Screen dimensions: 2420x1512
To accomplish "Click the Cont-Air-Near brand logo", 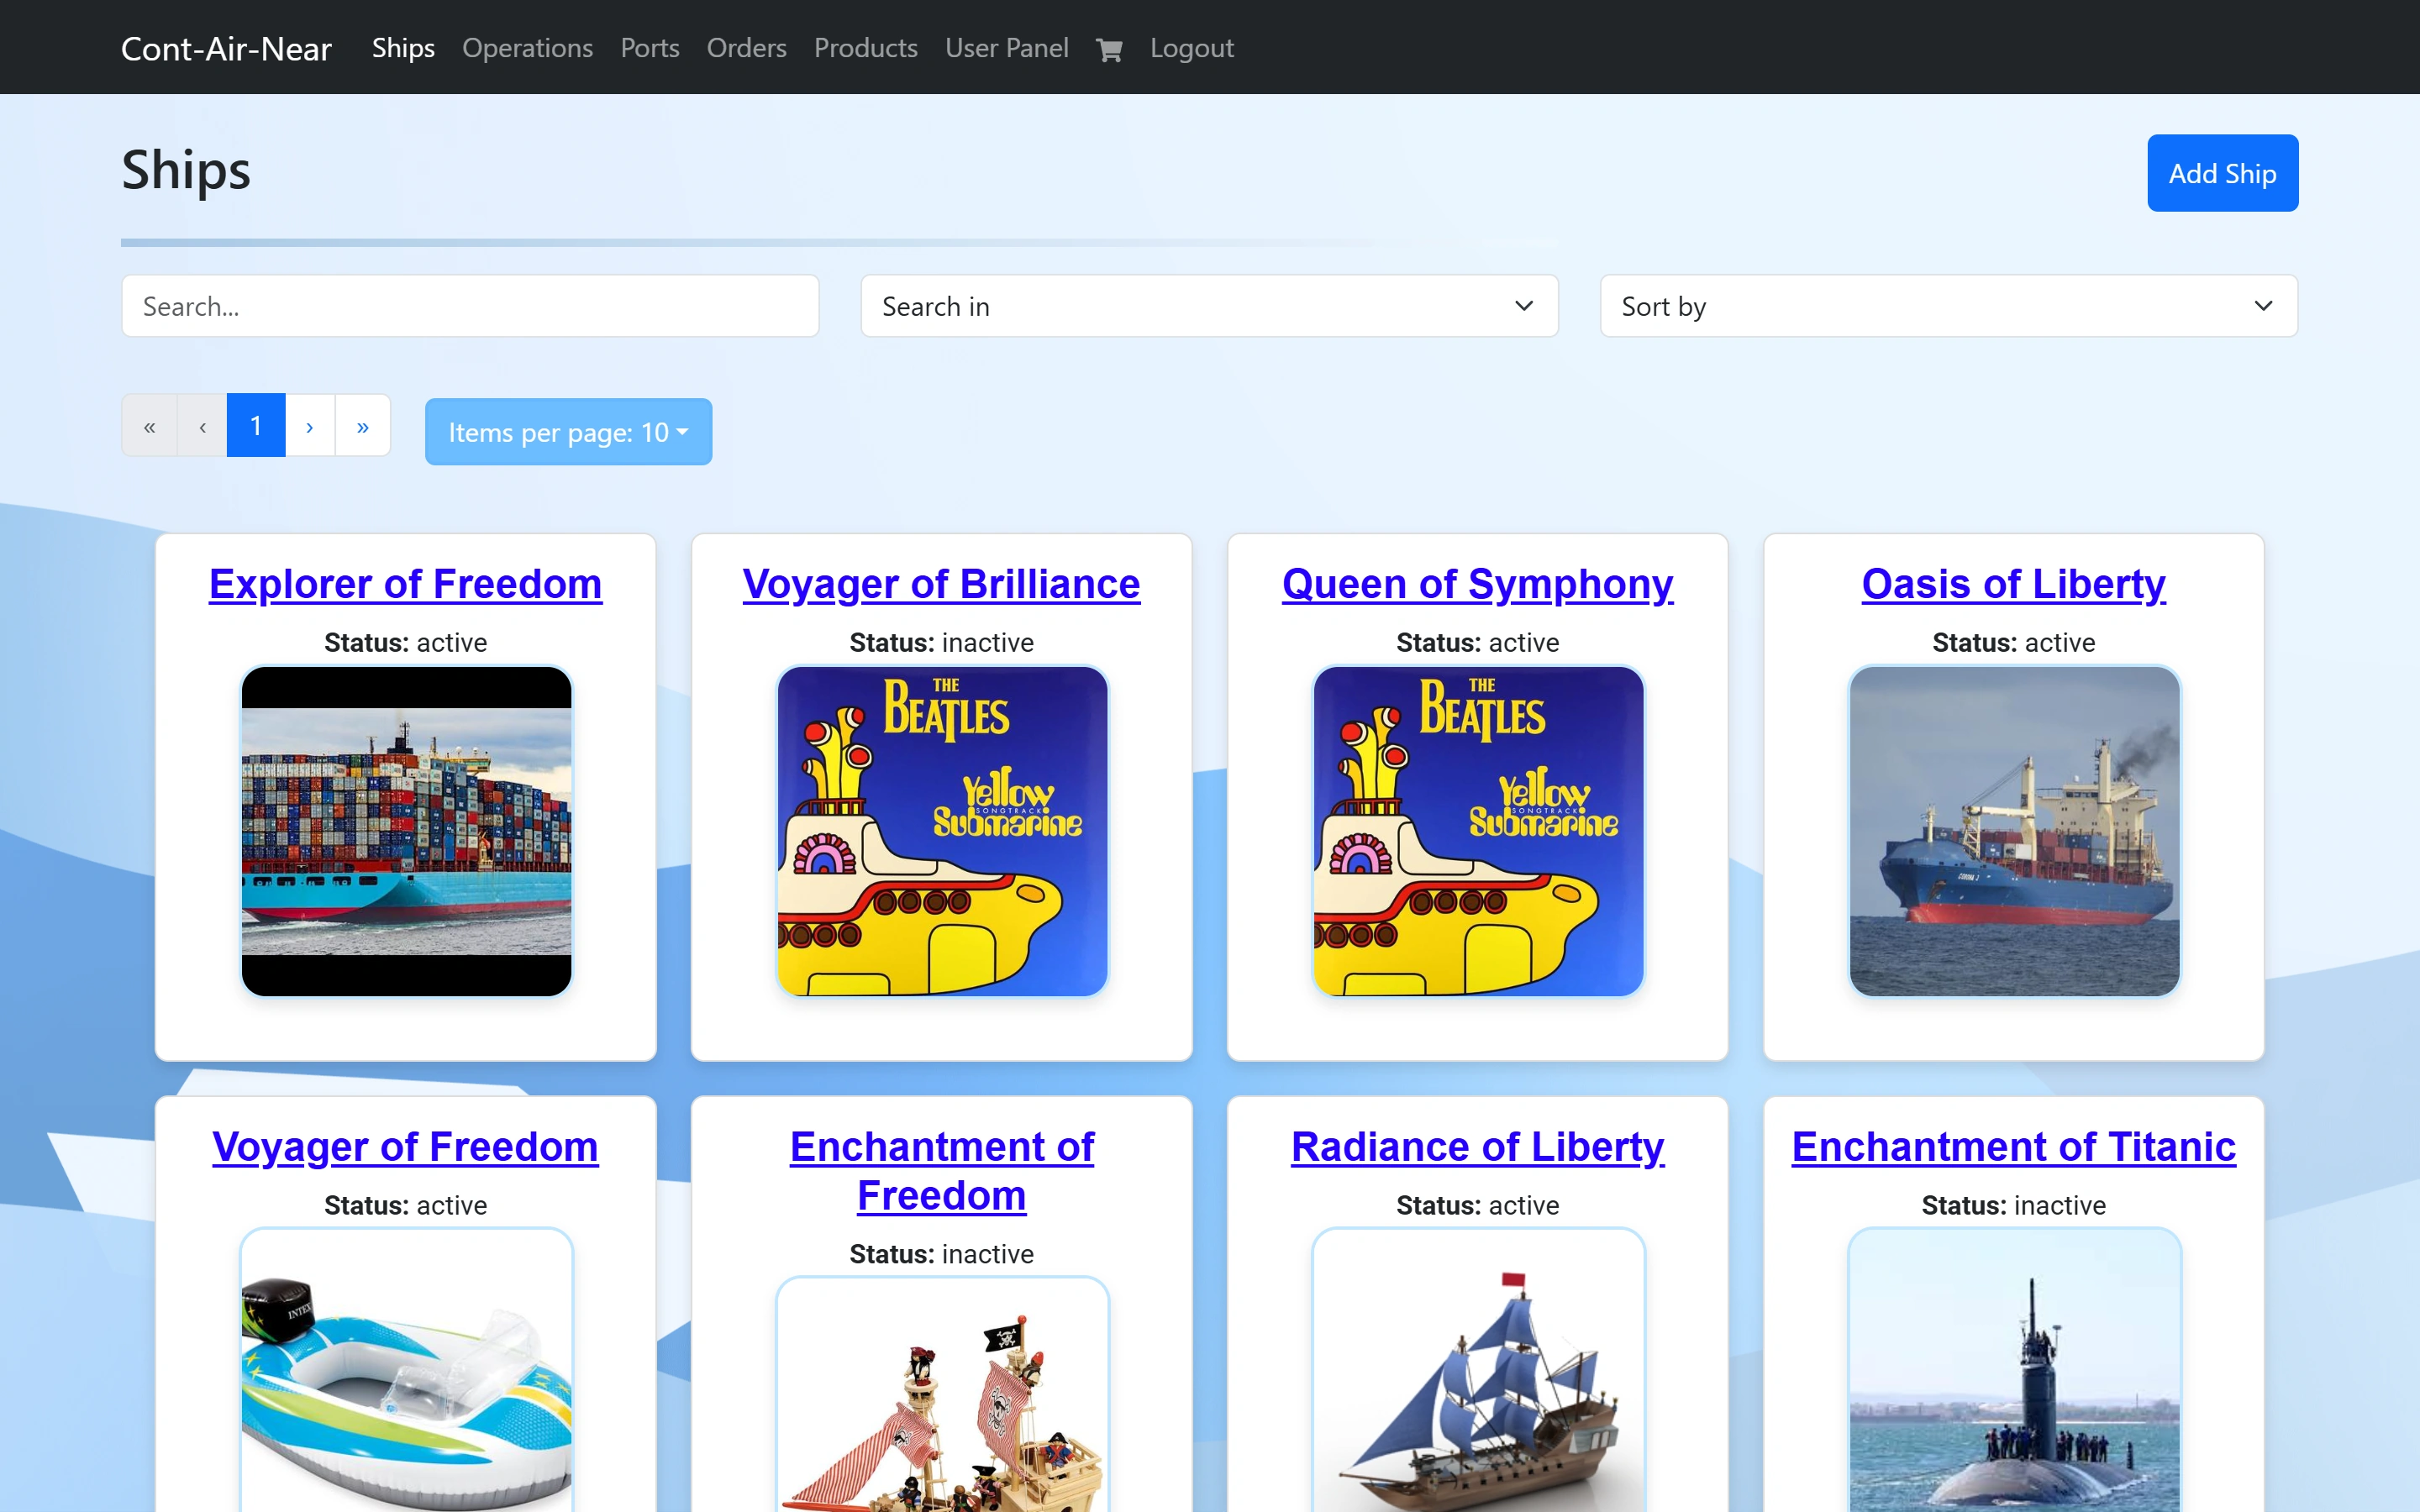I will [226, 48].
